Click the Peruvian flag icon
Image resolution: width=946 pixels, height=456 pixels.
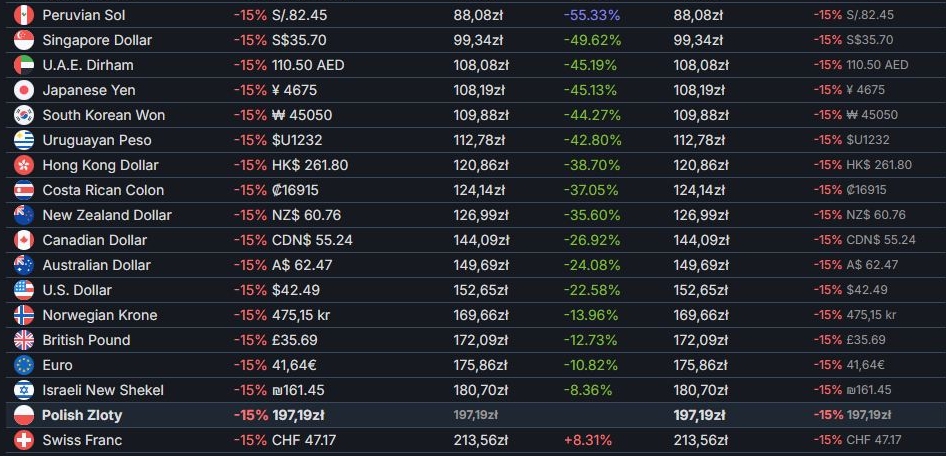(x=25, y=15)
